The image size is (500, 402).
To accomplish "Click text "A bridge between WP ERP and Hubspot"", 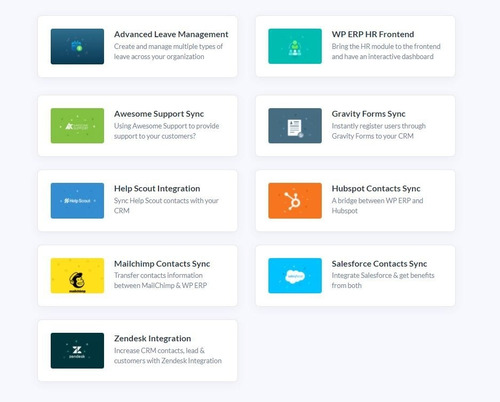I will [377, 206].
